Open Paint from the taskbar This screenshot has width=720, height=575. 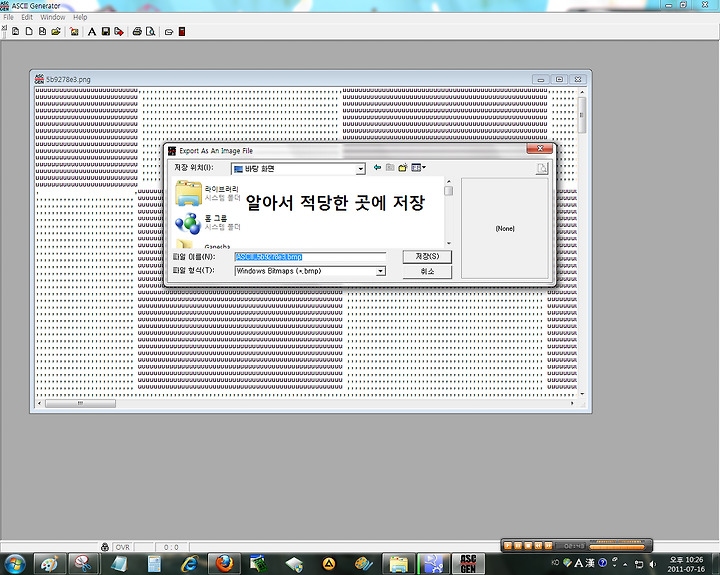[x=49, y=564]
